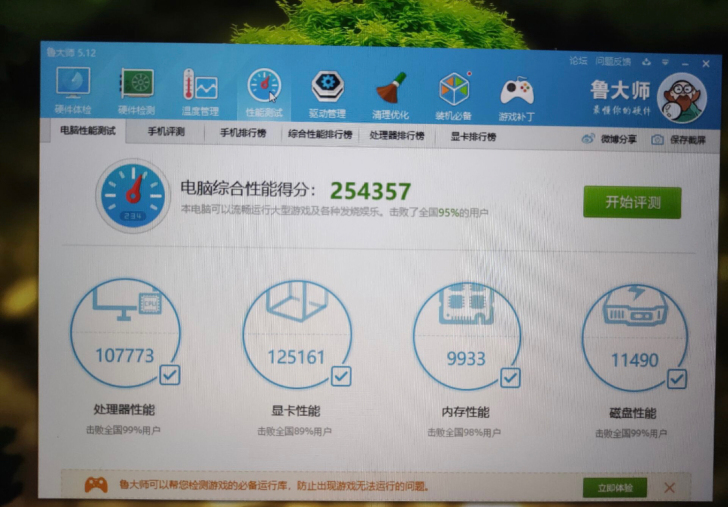Click the 磁盘性能 disk drive graphic
The height and width of the screenshot is (507, 728).
pyautogui.click(x=635, y=305)
